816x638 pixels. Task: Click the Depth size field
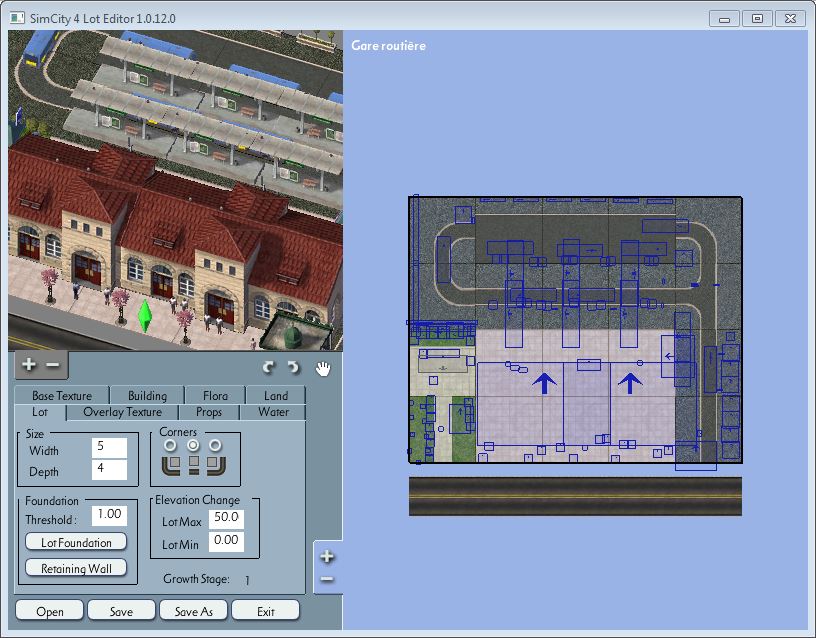coord(109,470)
